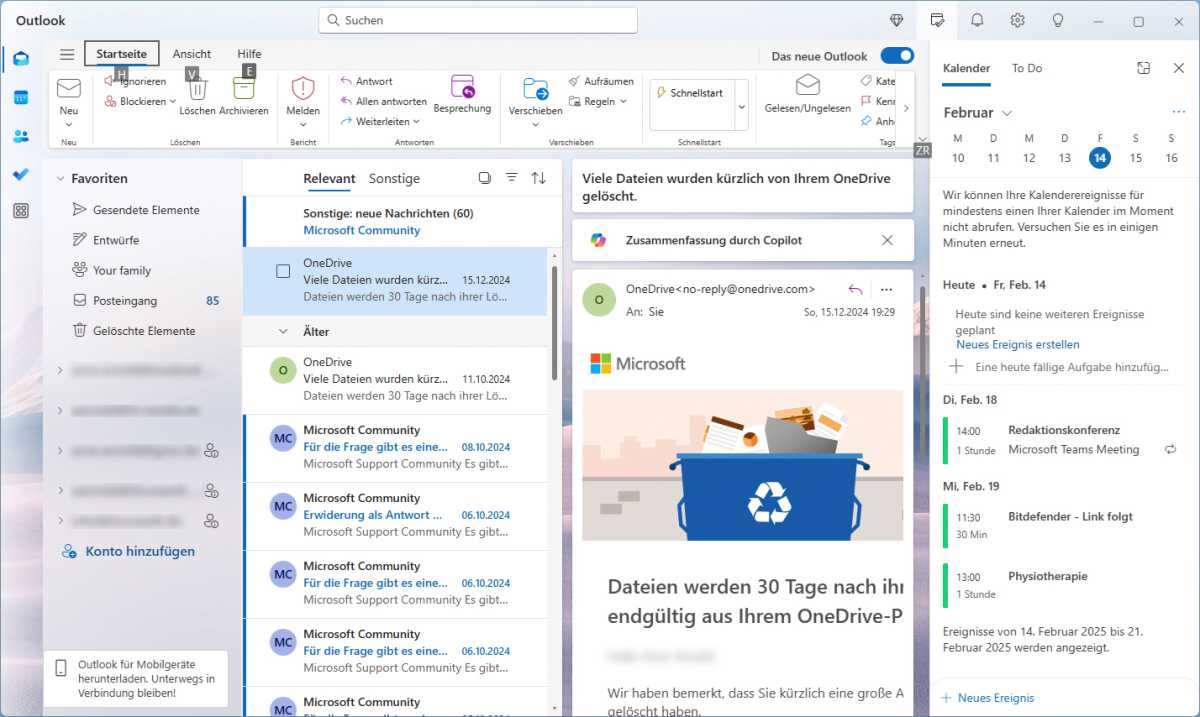Viewport: 1200px width, 717px height.
Task: Toggle My Day panel icon in title bar
Action: [937, 20]
